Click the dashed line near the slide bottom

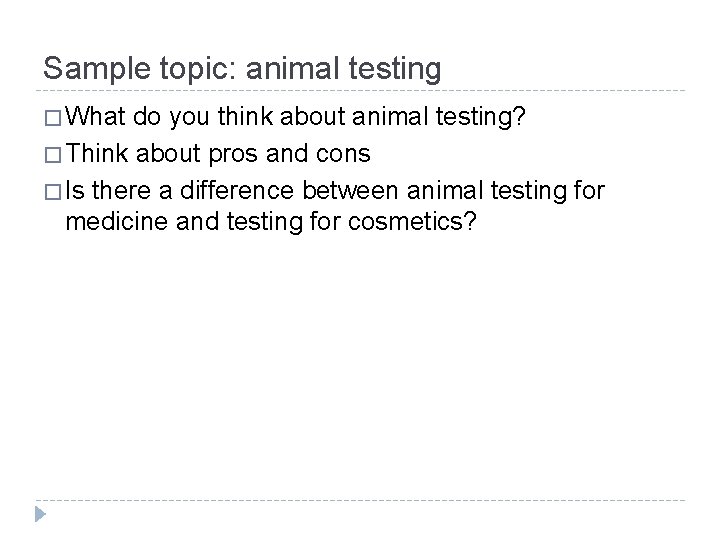(360, 500)
